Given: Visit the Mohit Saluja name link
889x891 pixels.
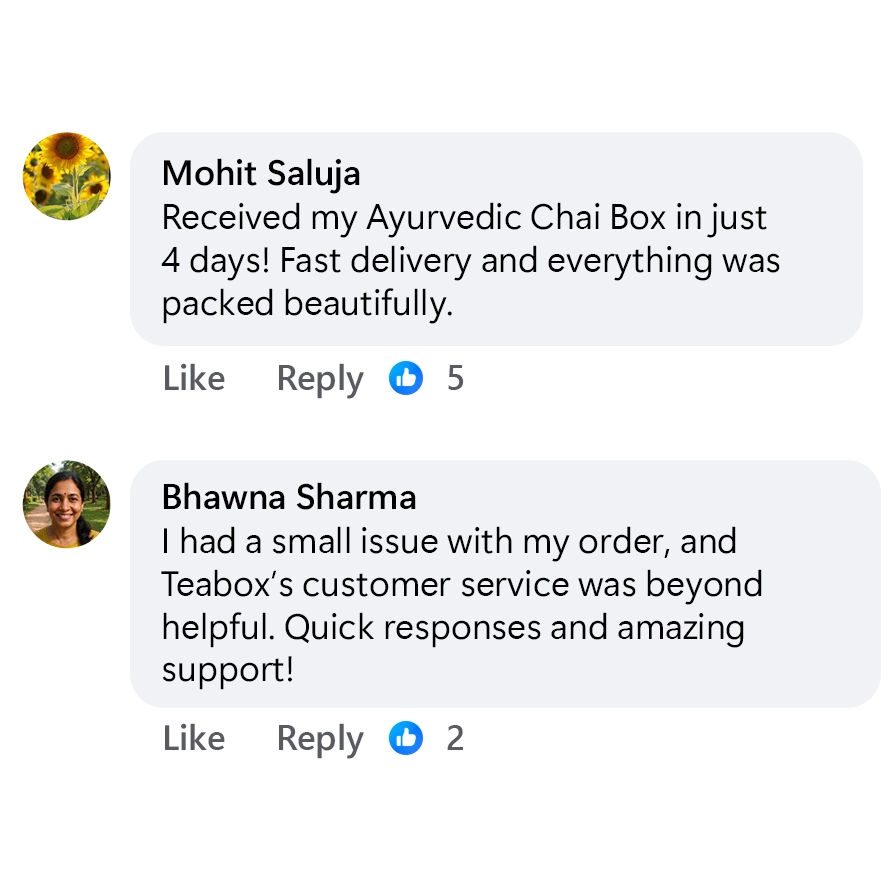Looking at the screenshot, I should (x=261, y=173).
